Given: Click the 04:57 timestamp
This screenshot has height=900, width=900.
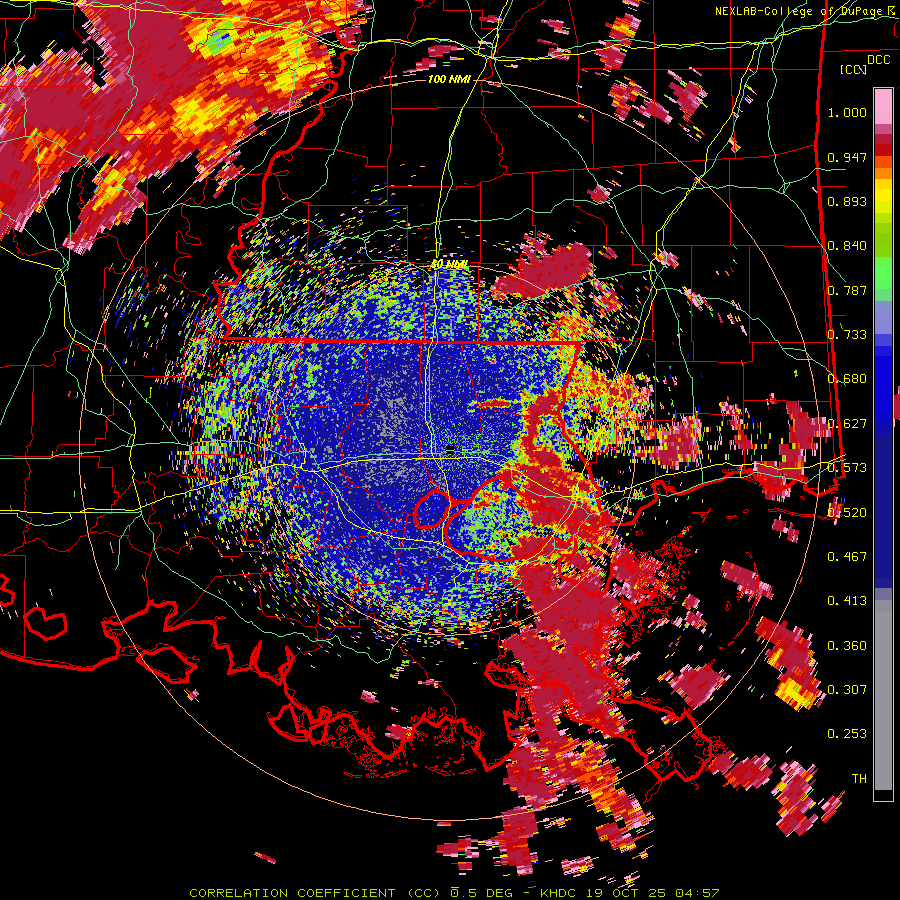Looking at the screenshot, I should pyautogui.click(x=698, y=893).
